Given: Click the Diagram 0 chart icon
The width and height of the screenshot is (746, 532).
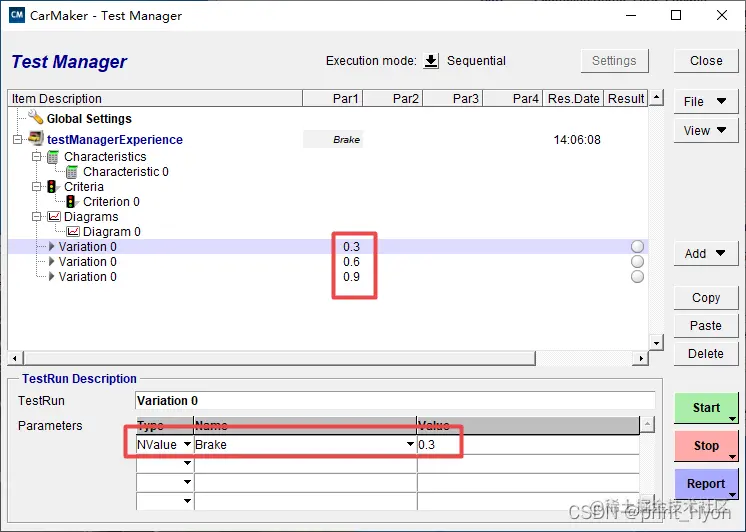Looking at the screenshot, I should [73, 232].
